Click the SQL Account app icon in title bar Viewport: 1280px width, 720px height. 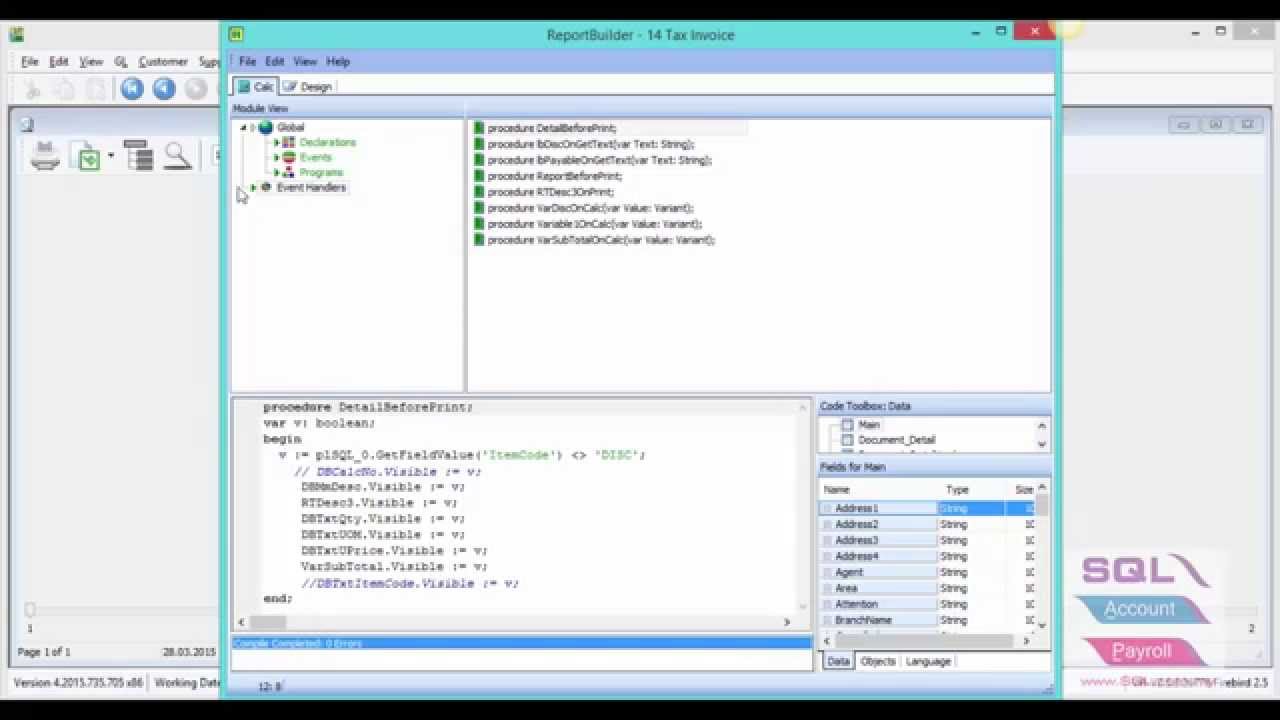point(17,34)
